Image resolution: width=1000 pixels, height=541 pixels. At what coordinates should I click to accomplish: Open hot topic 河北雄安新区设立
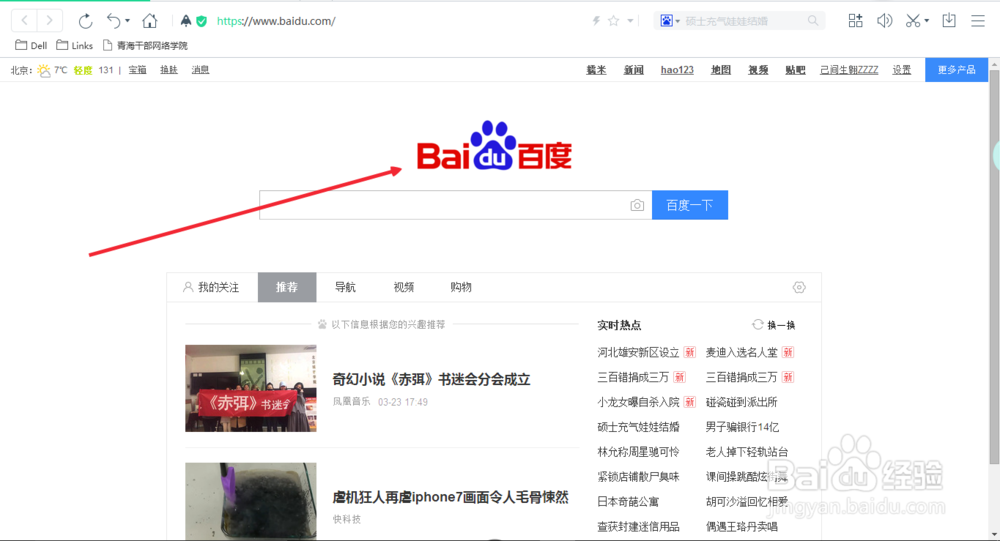tap(638, 352)
